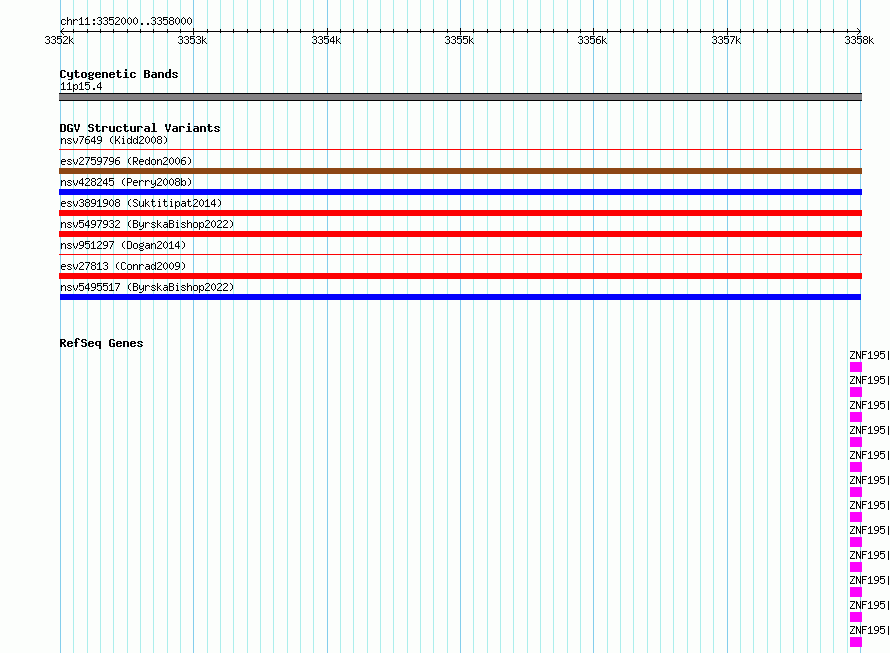The image size is (890, 653).
Task: Click the 11p15.4 band label
Action: (81, 86)
